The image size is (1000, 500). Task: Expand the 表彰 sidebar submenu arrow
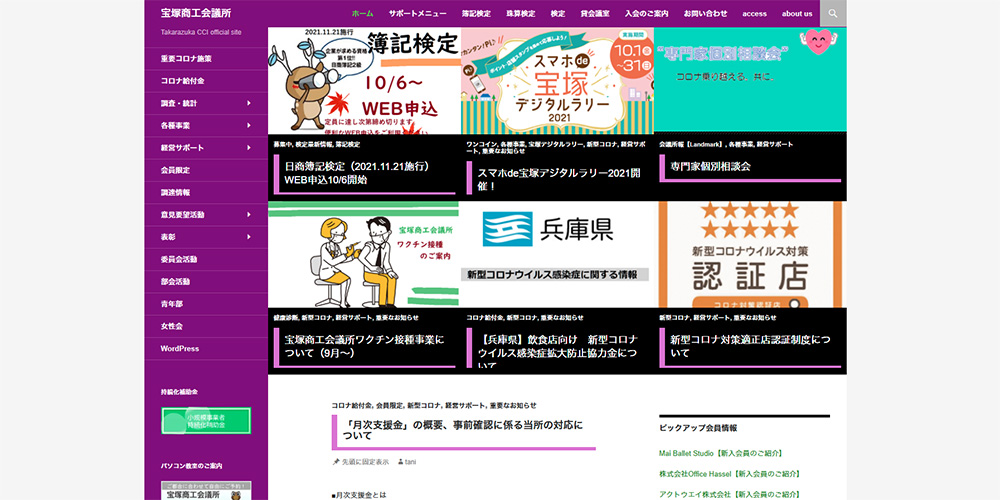point(249,237)
